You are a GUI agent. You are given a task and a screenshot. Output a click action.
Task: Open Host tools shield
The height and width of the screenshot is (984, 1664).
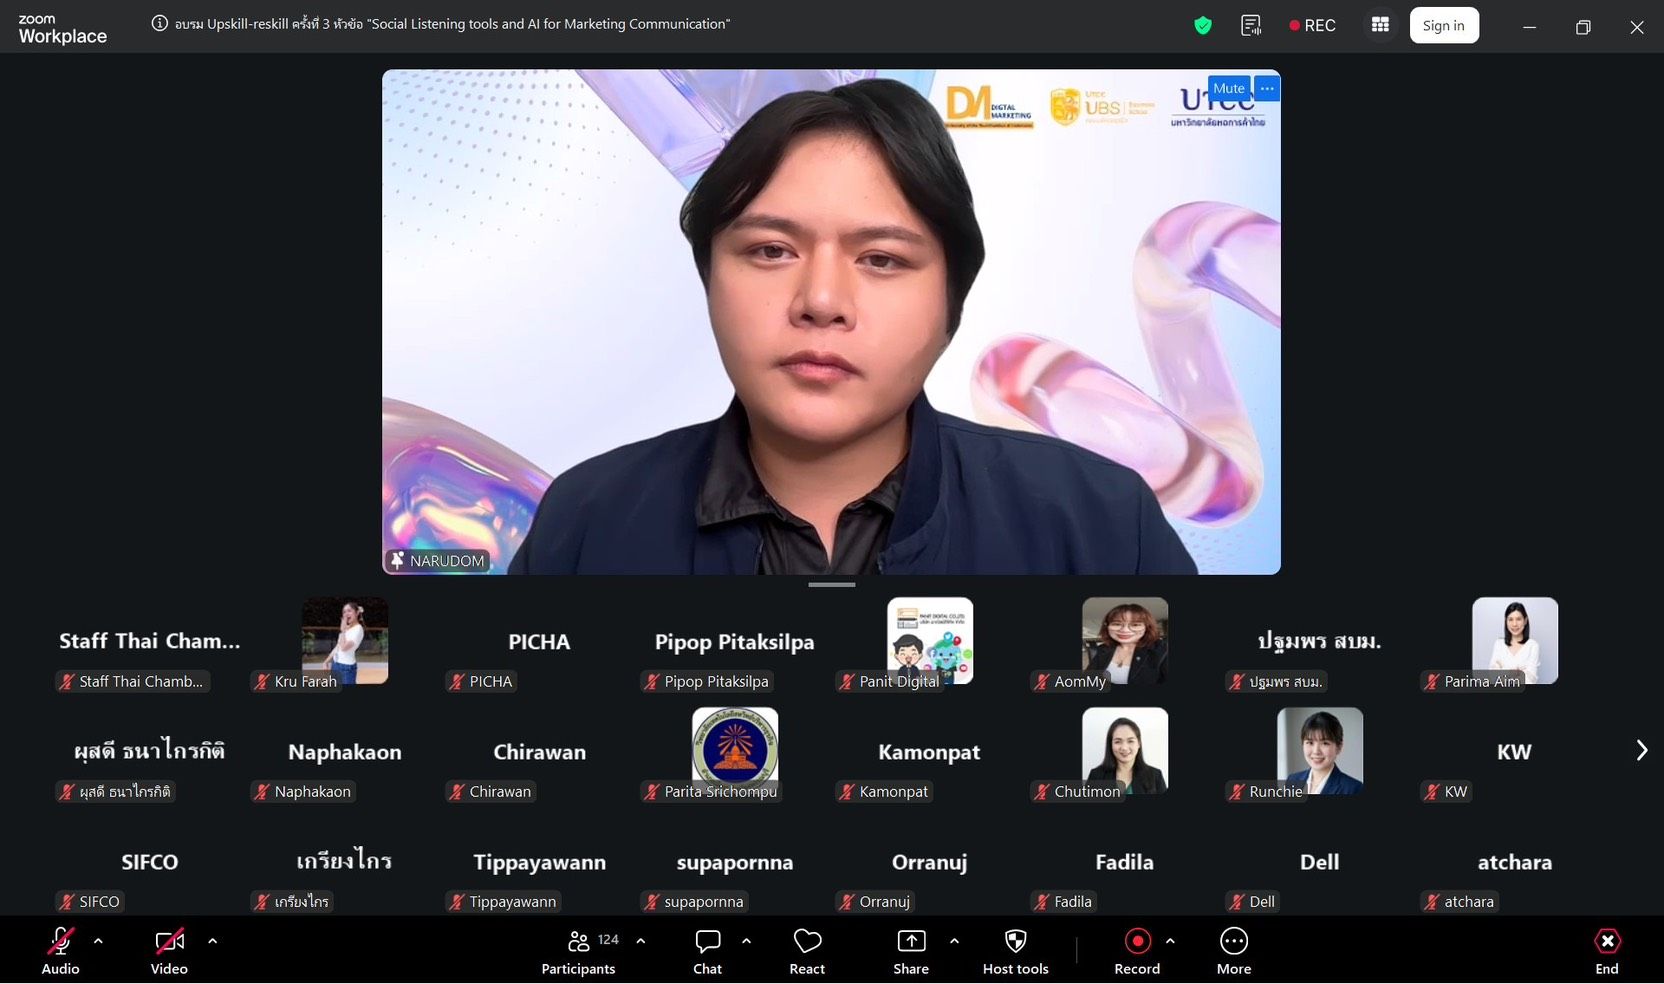[x=1016, y=951]
